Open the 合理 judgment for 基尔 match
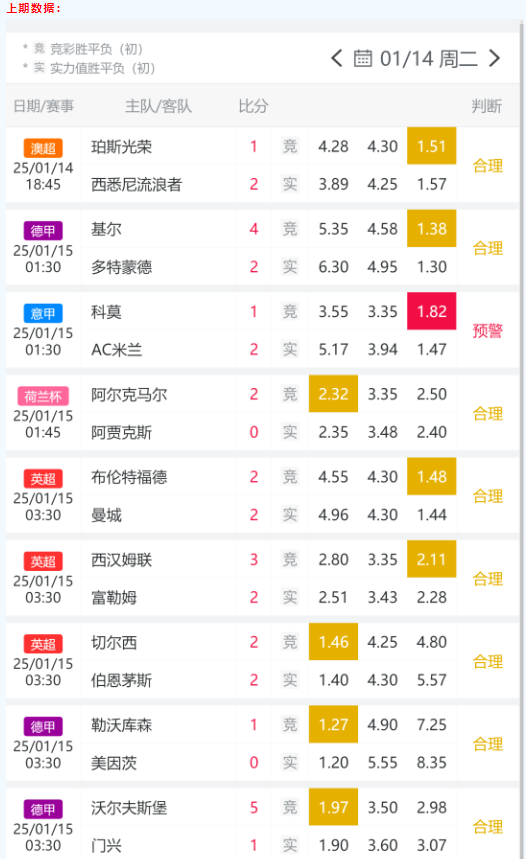Viewport: 526px width, 859px height. tap(488, 248)
